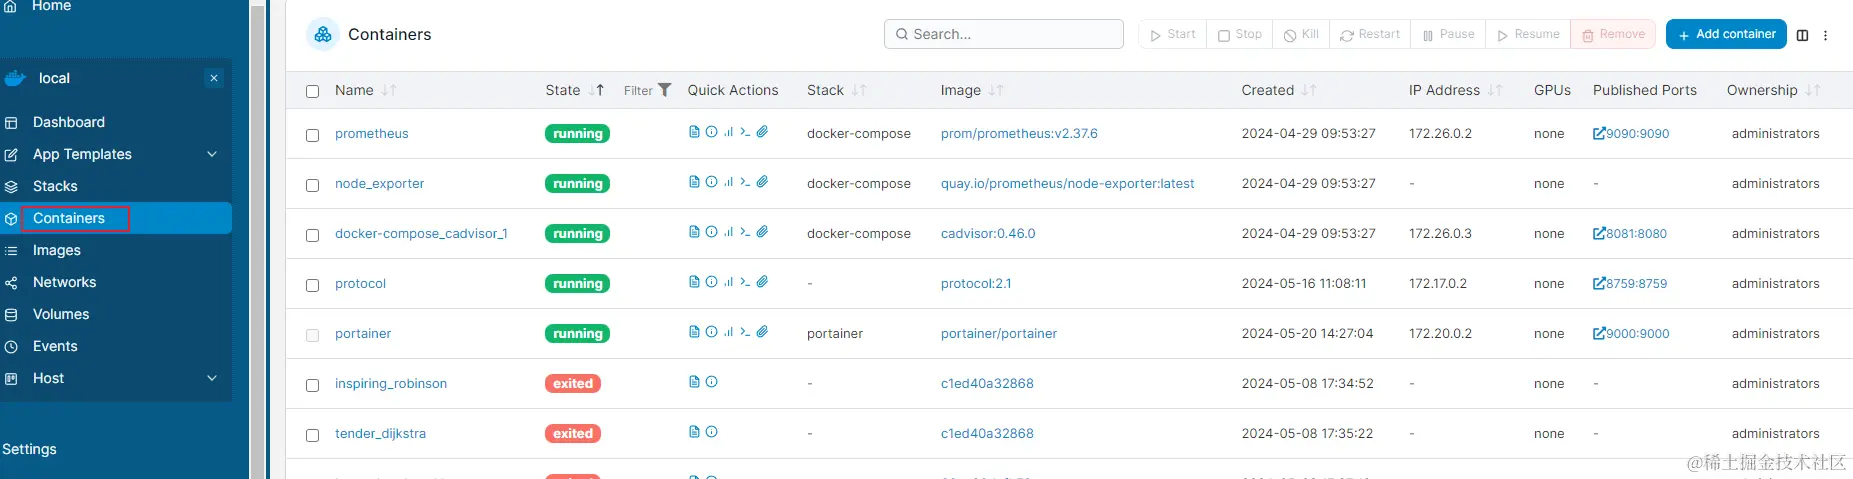The height and width of the screenshot is (479, 1853).
Task: Open exec console for protocol container
Action: pyautogui.click(x=745, y=282)
